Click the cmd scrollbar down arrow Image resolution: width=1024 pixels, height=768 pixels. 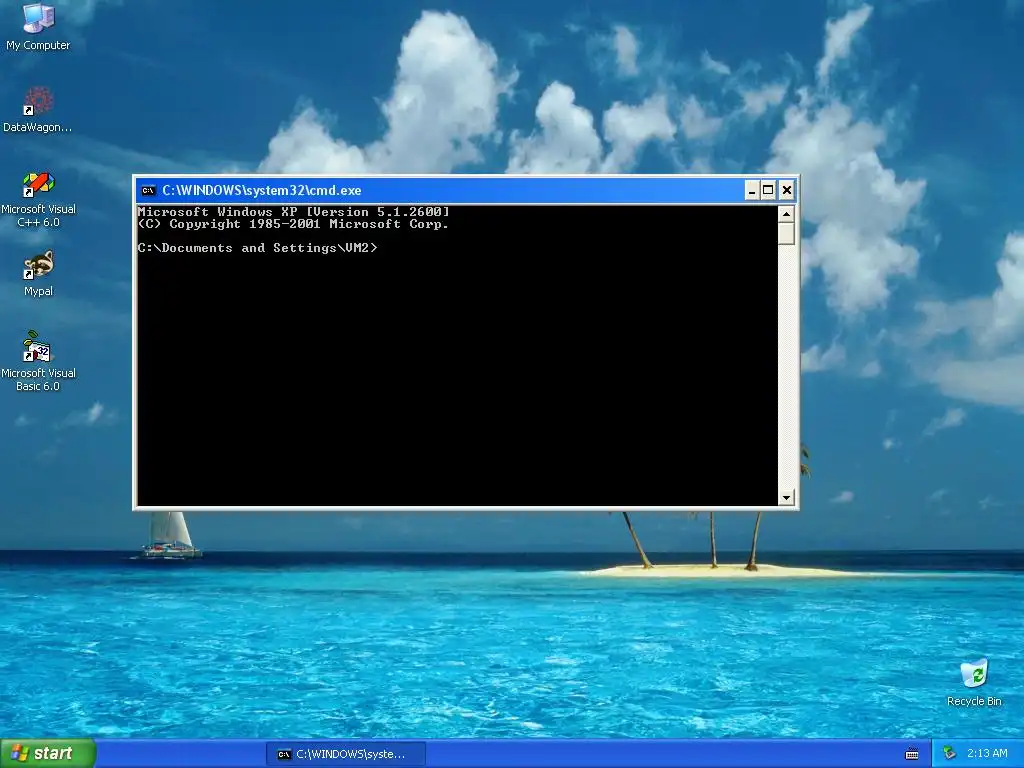point(786,498)
